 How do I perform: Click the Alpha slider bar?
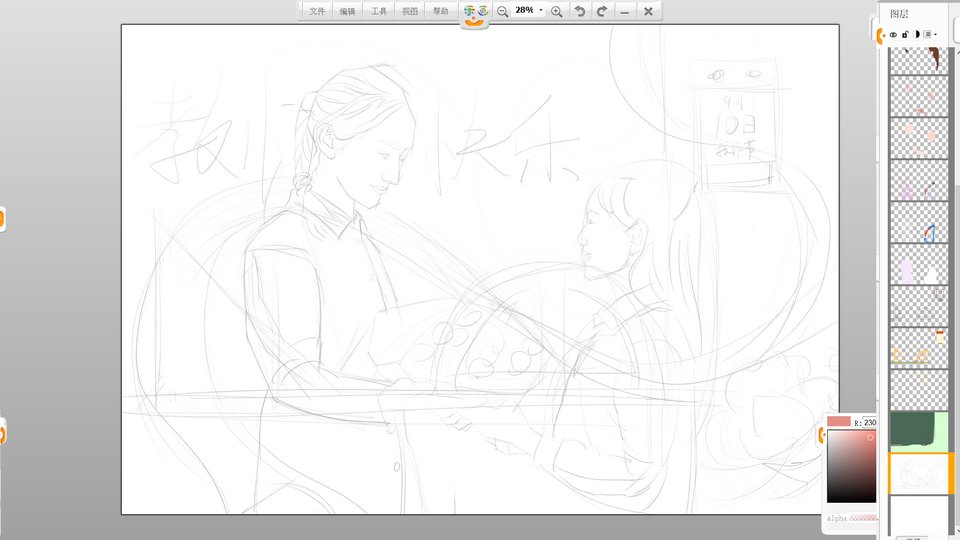click(x=861, y=519)
